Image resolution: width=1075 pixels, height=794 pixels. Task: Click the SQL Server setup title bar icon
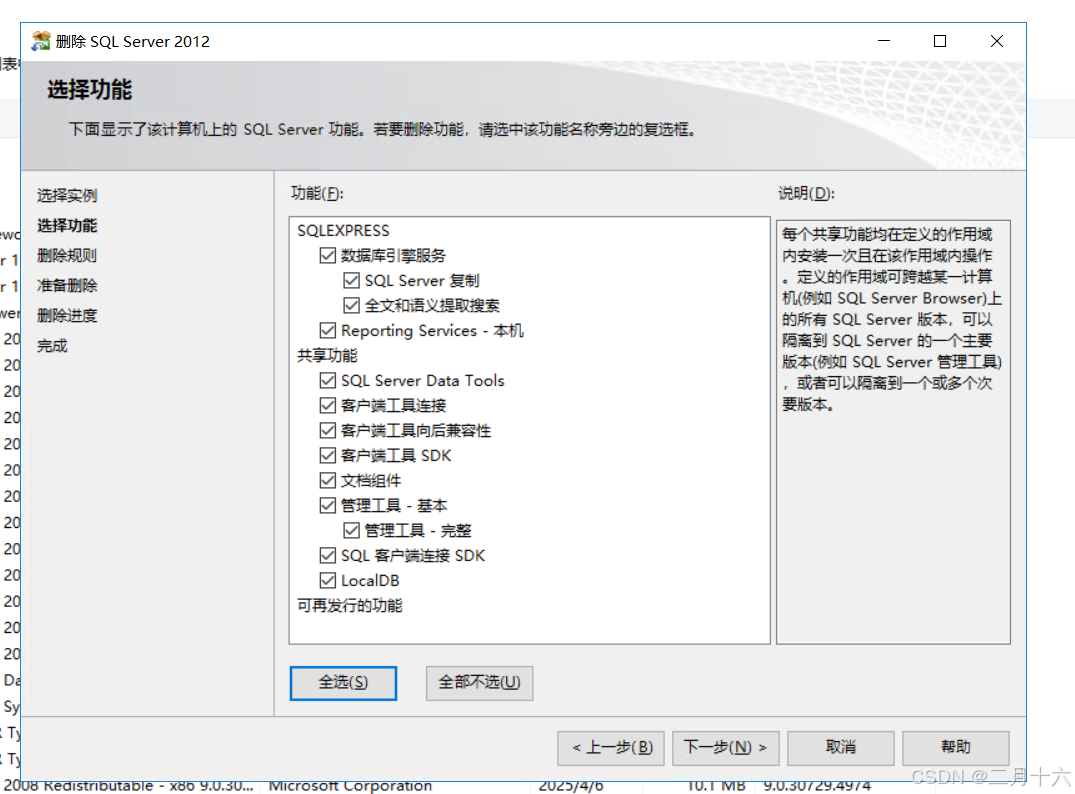click(40, 41)
